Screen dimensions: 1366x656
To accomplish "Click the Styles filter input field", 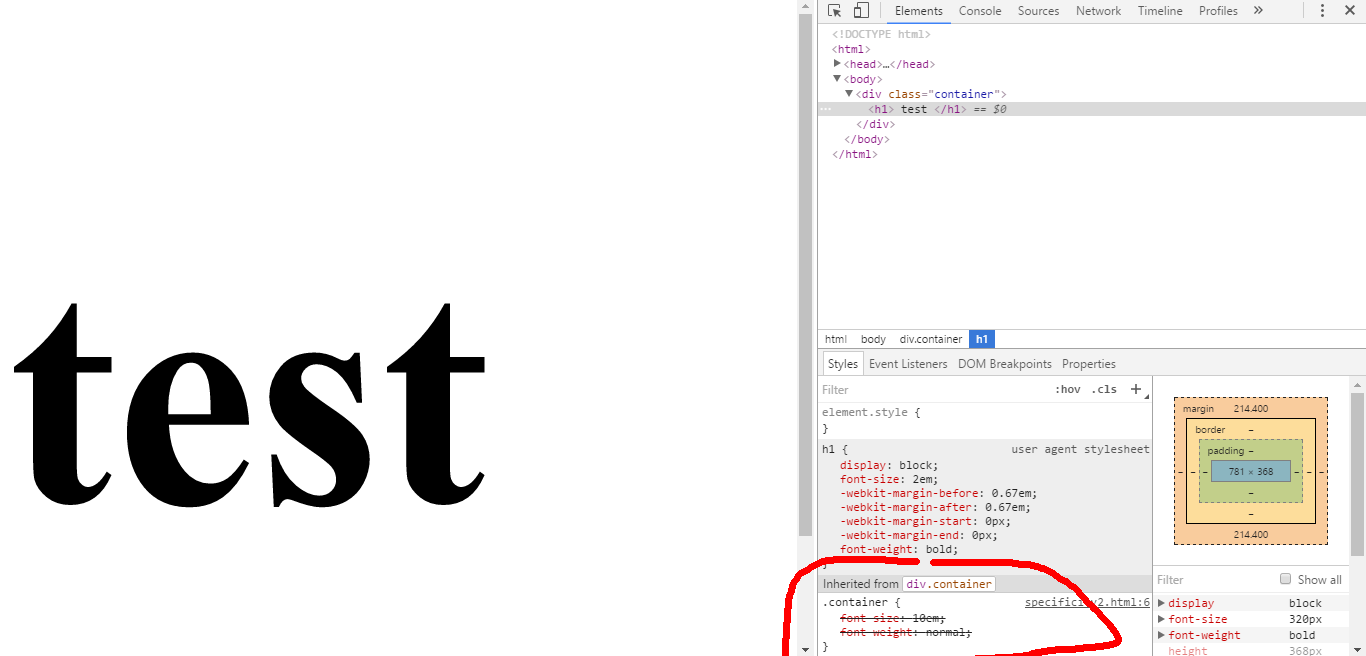I will [x=930, y=390].
